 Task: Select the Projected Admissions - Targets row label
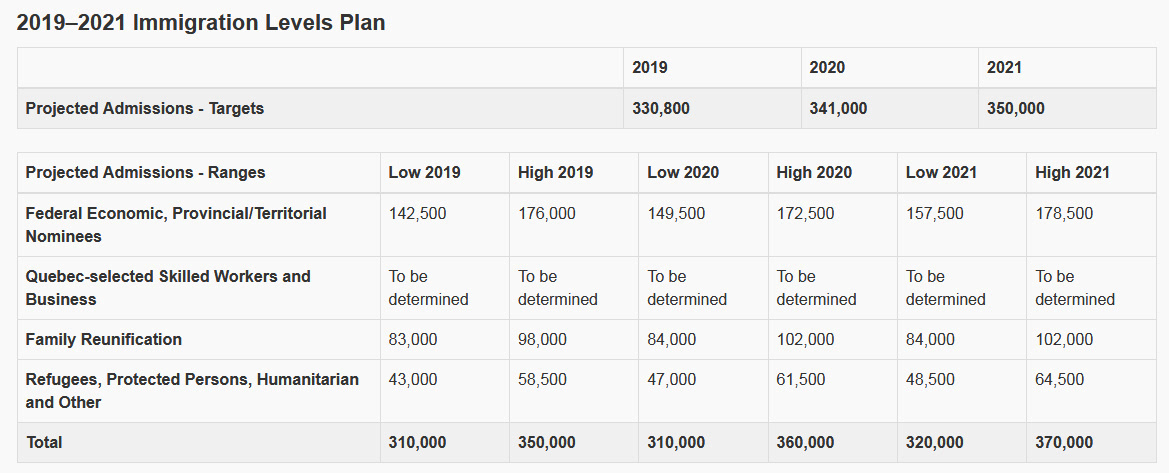coord(145,108)
